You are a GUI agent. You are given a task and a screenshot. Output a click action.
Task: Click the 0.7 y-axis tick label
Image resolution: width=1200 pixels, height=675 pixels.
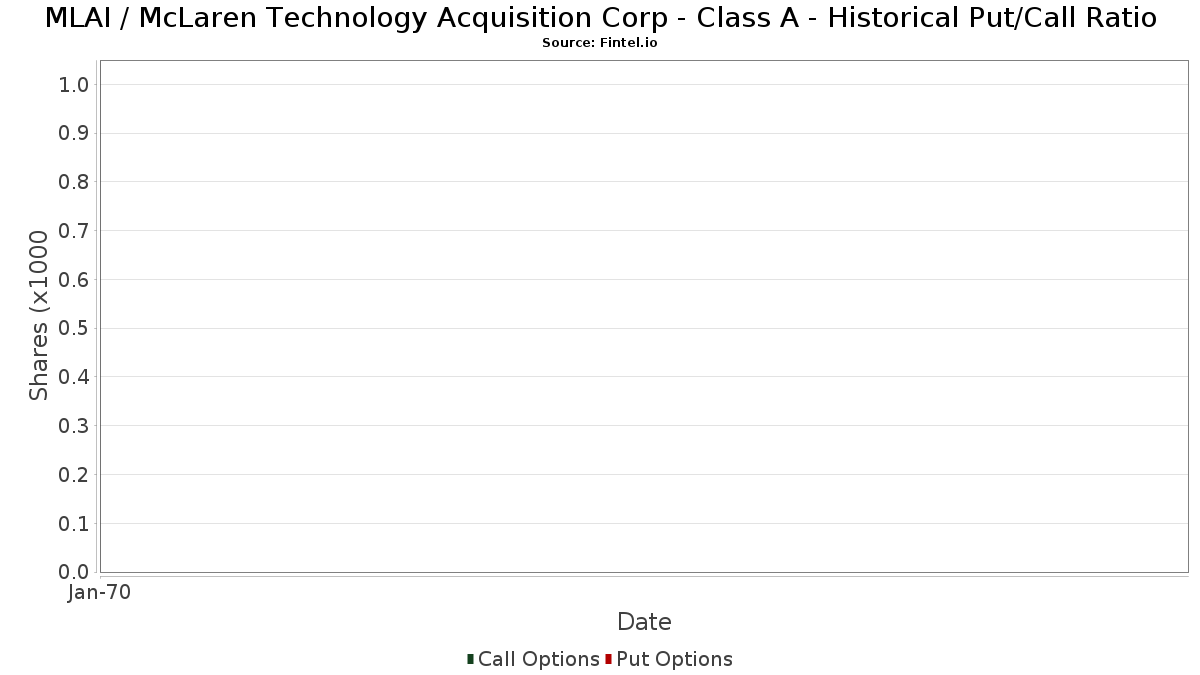[x=75, y=231]
